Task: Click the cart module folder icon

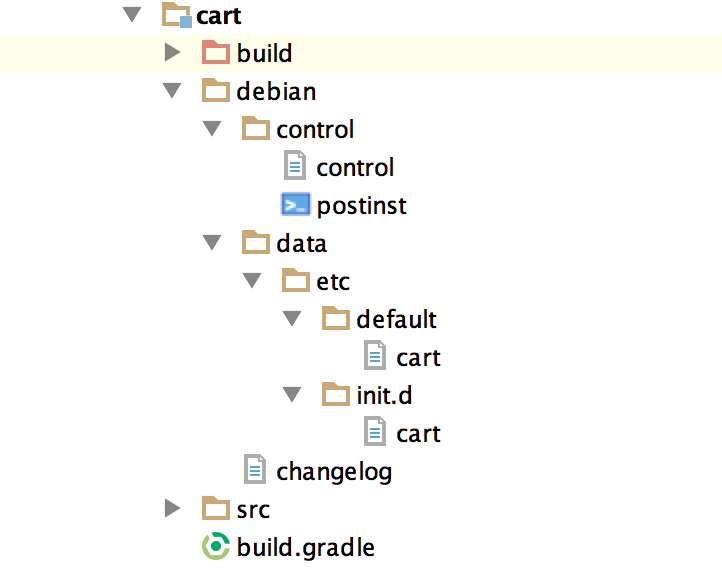Action: [176, 15]
